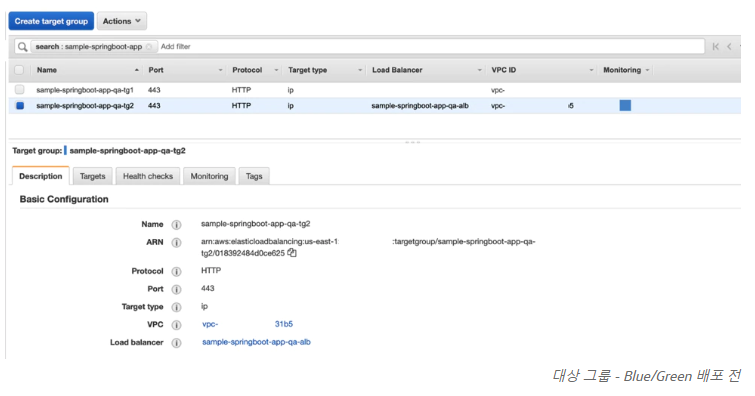Click the tg1 row Port value 443
Image resolution: width=755 pixels, height=396 pixels.
(x=154, y=90)
